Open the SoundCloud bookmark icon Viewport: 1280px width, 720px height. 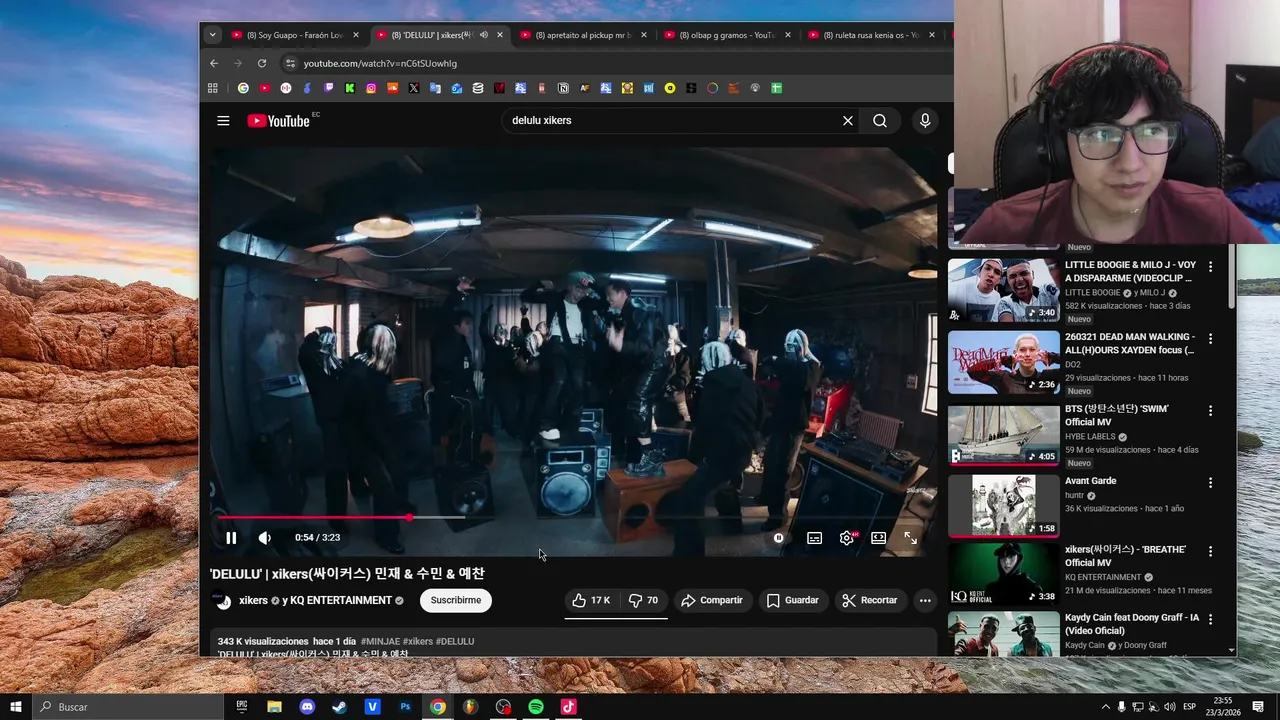pyautogui.click(x=393, y=88)
